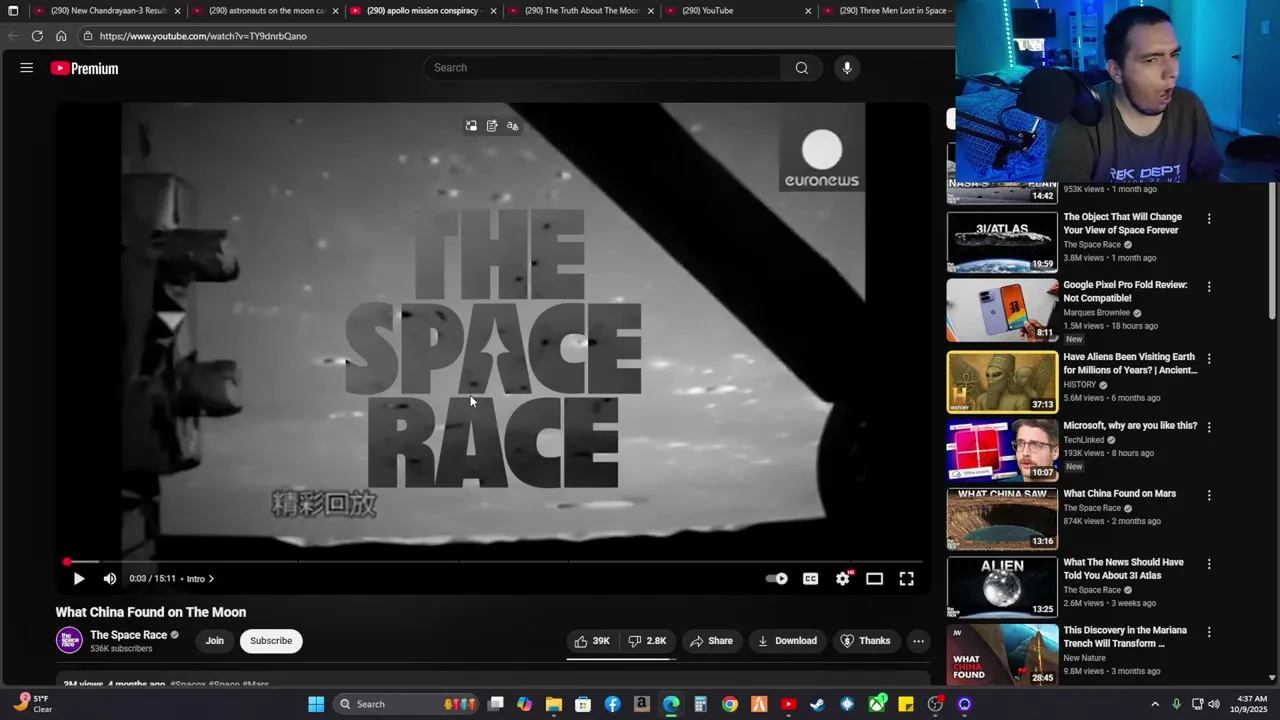Open the Ancient Aliens HISTORY thumbnail
The image size is (1280, 720).
point(1002,382)
